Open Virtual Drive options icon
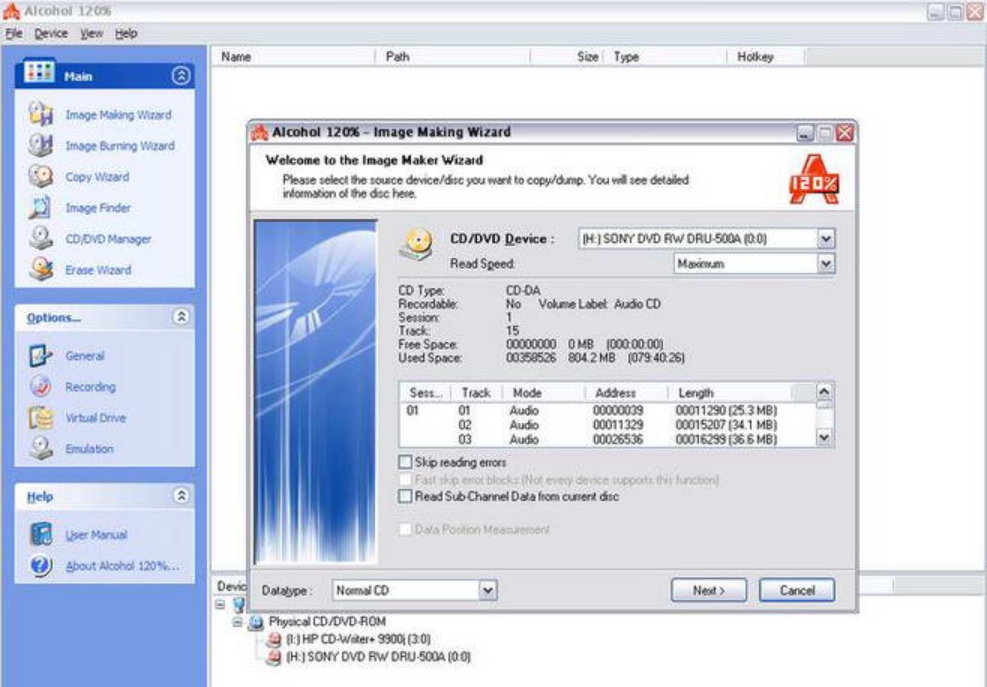 pos(40,417)
